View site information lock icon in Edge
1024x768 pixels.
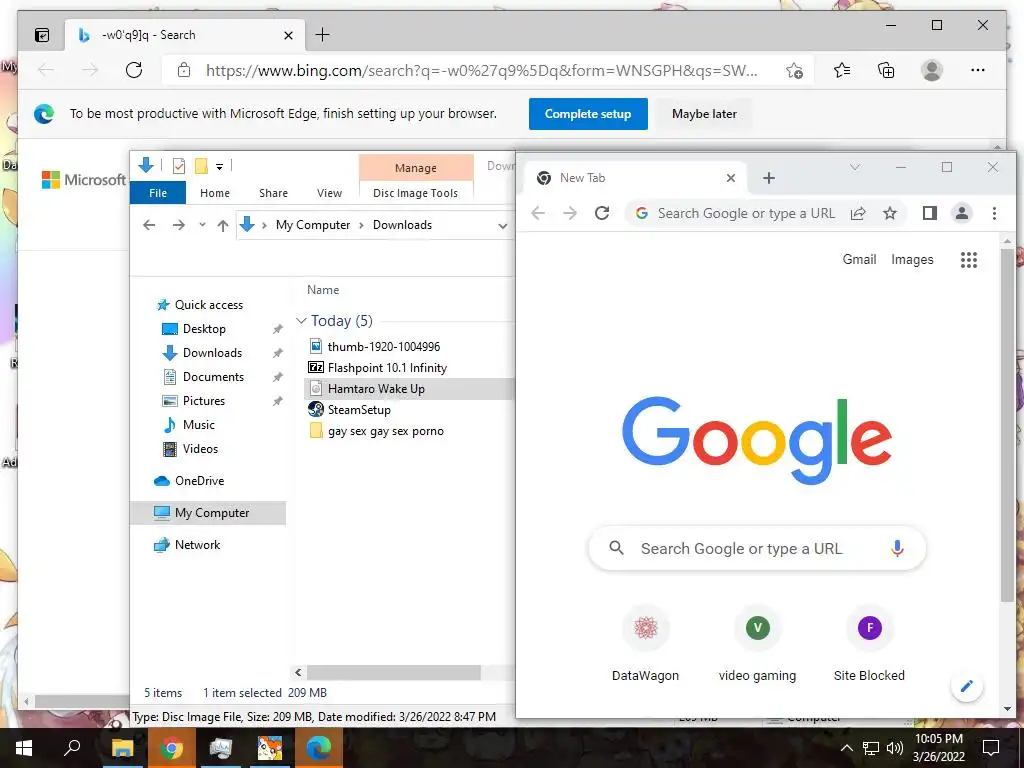click(x=184, y=70)
